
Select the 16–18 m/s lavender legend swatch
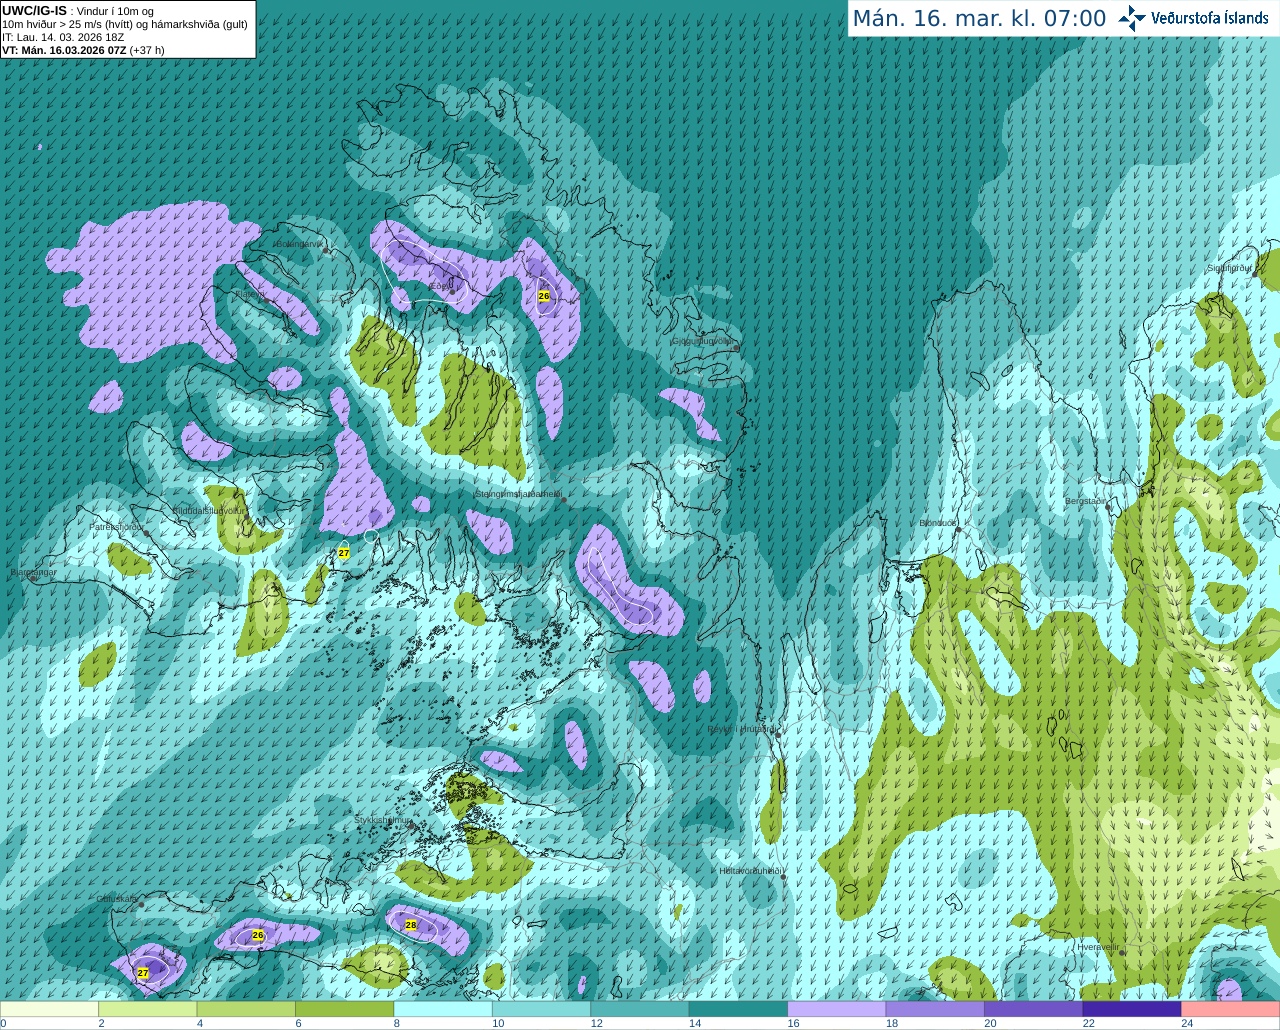(837, 1009)
